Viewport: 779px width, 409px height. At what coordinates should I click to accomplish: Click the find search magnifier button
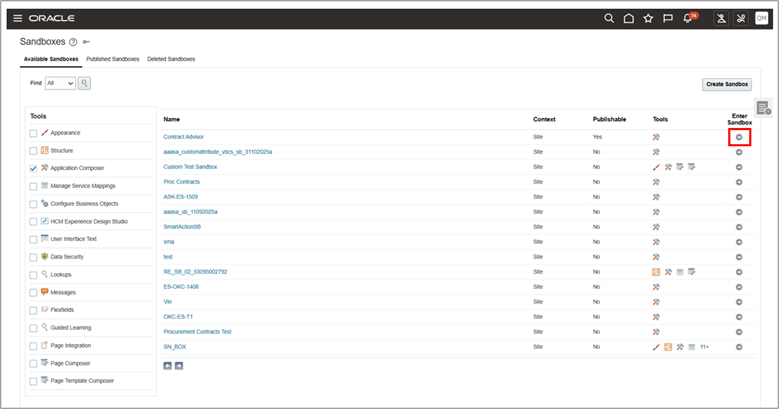[84, 83]
